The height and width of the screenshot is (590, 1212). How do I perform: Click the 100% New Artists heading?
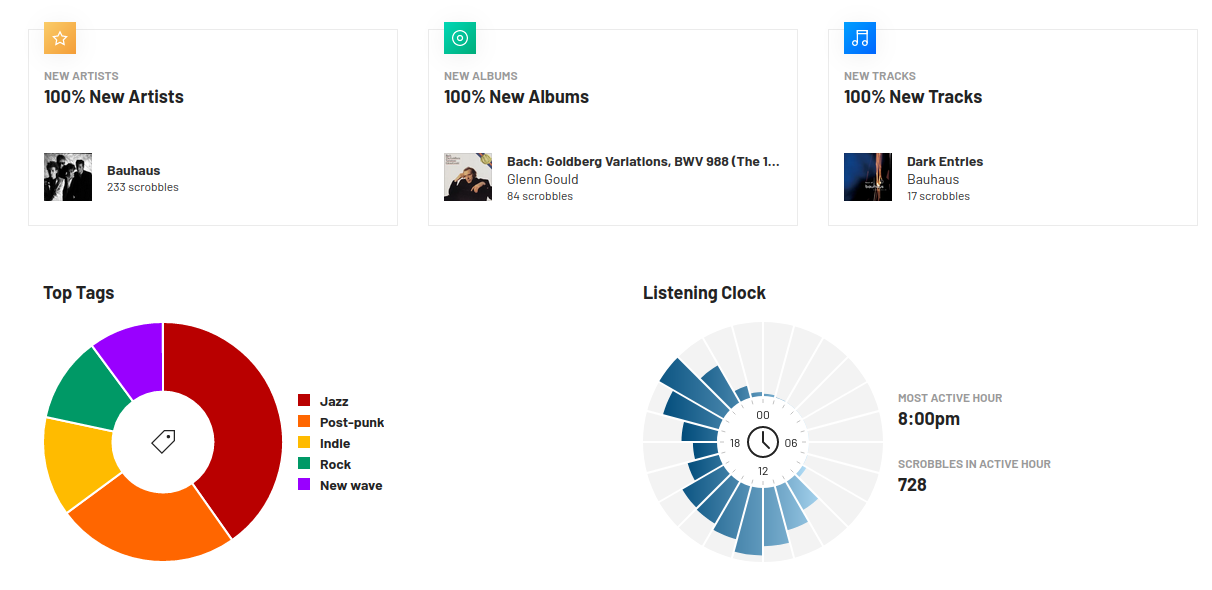pos(114,97)
